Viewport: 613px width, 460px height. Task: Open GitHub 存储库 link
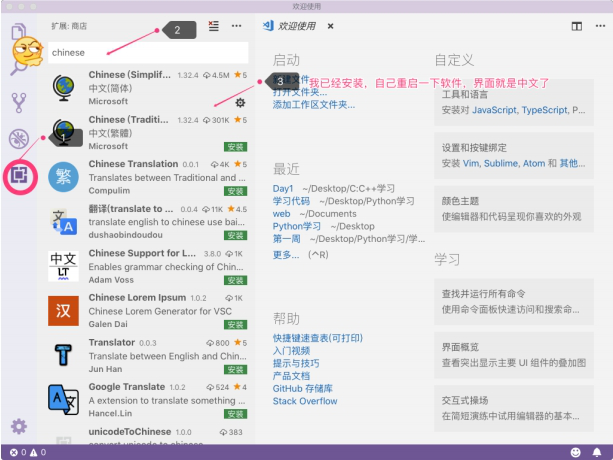(x=303, y=388)
